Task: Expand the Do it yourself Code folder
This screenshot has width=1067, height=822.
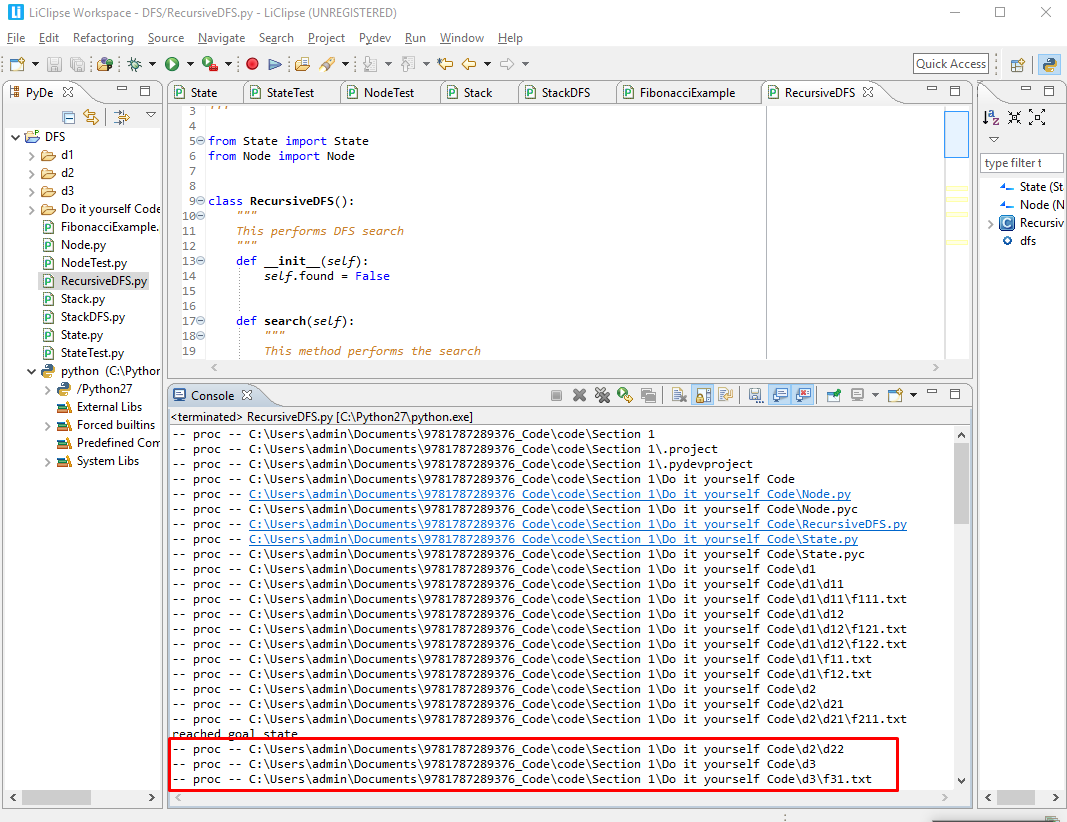Action: (x=31, y=210)
